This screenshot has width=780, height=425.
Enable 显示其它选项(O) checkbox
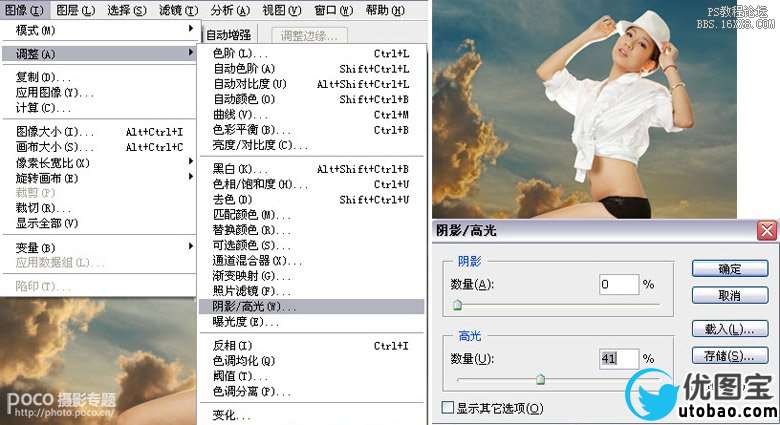[x=448, y=408]
